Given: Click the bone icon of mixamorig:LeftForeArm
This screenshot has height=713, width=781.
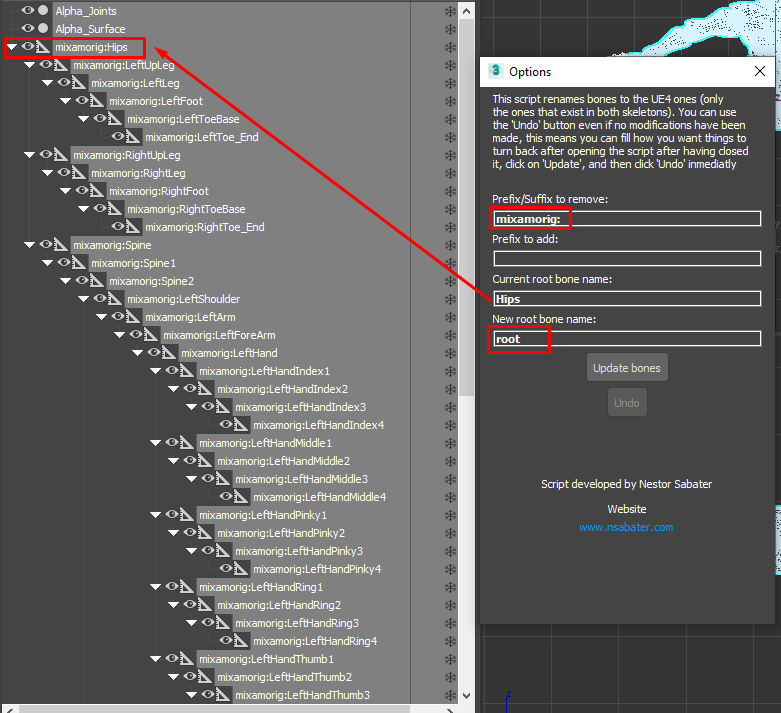Looking at the screenshot, I should pyautogui.click(x=151, y=335).
